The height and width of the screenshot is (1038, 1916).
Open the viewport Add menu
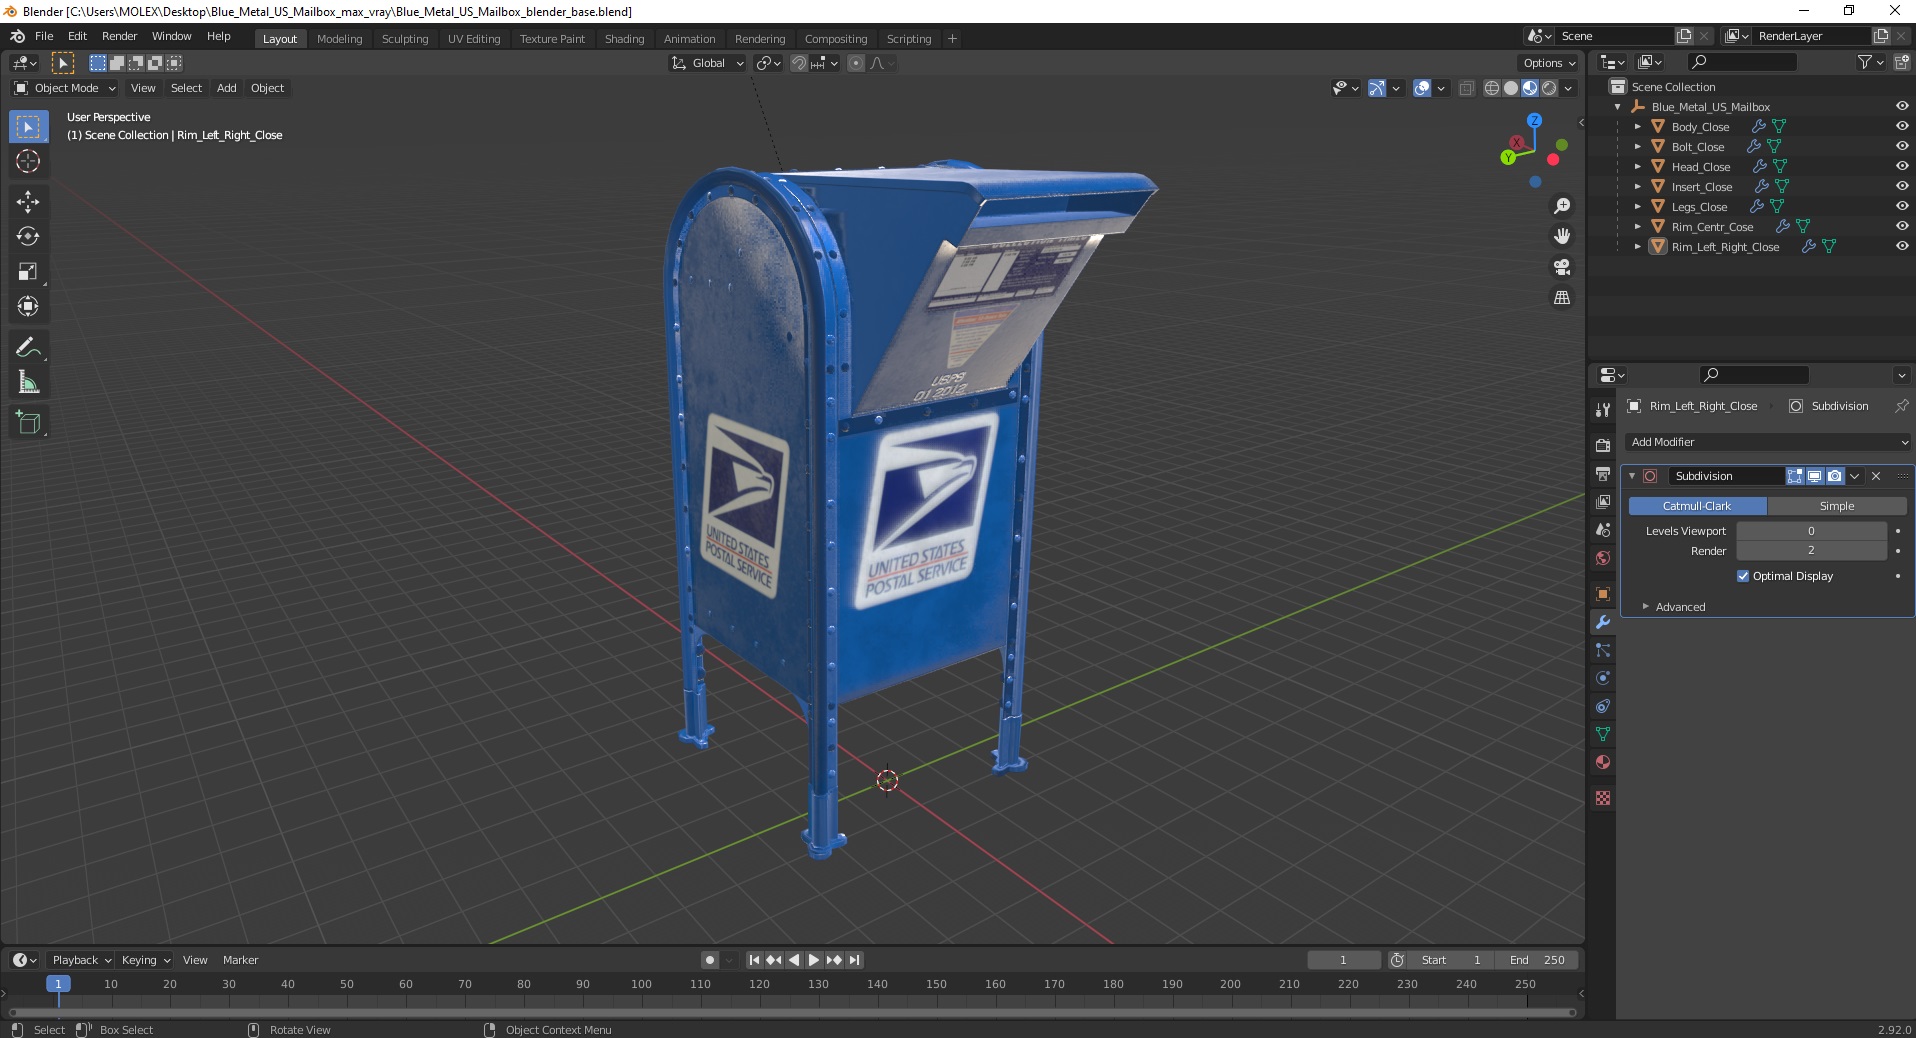(227, 88)
